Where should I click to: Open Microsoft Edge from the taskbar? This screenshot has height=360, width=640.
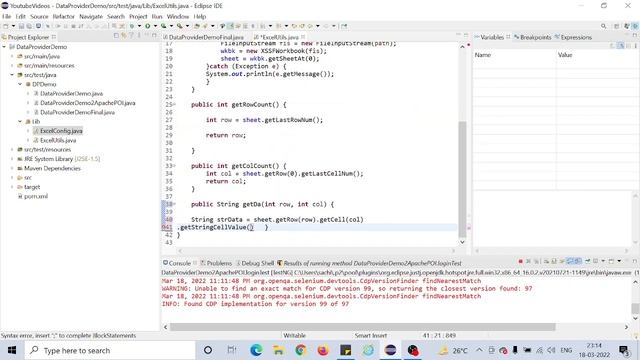coord(256,350)
